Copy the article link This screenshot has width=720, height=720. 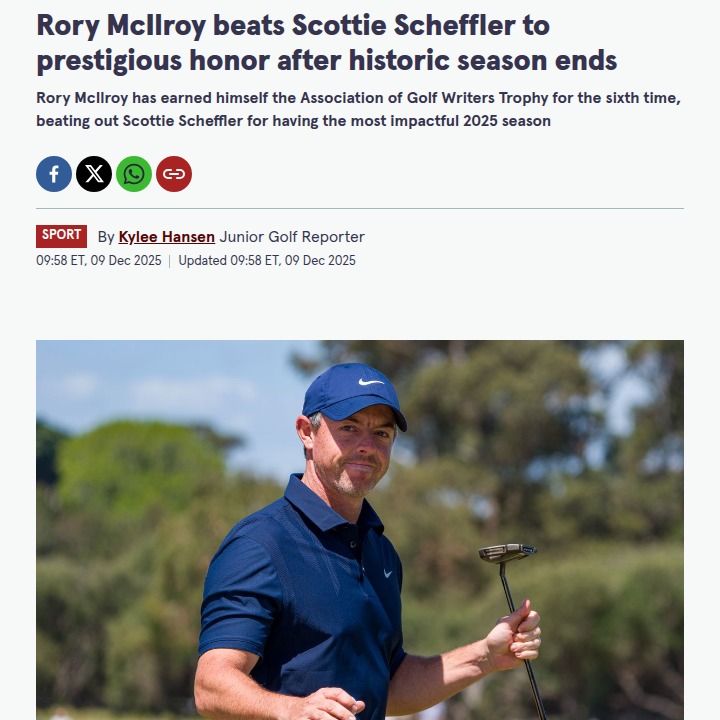tap(174, 174)
